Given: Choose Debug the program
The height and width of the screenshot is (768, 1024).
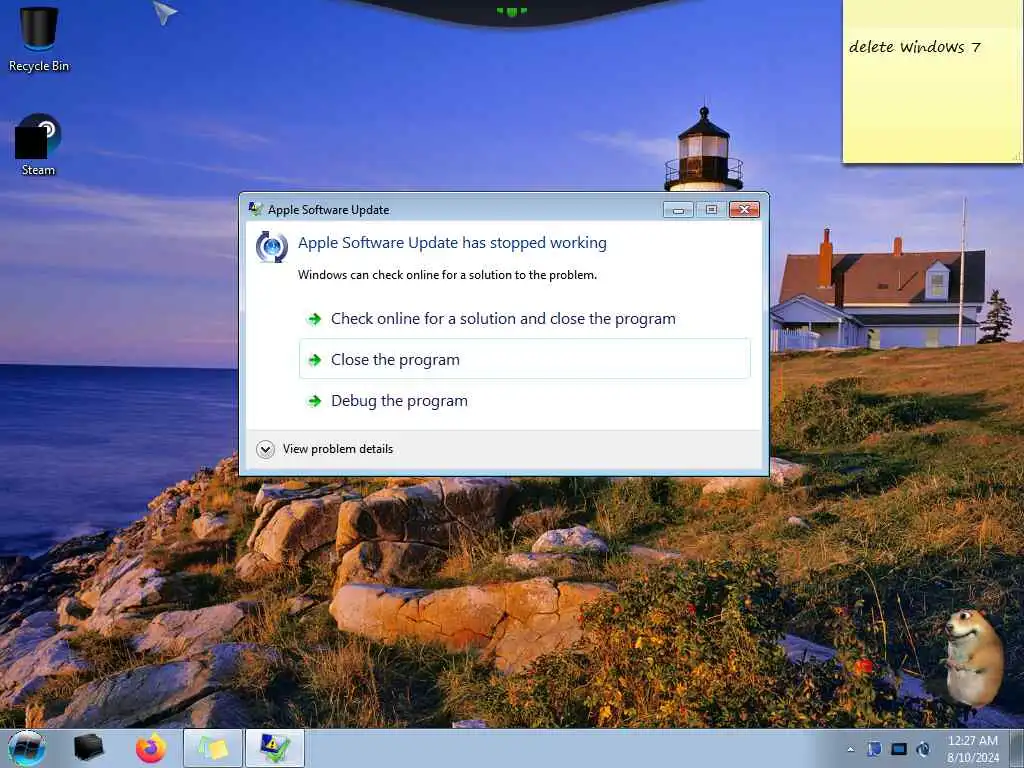Looking at the screenshot, I should point(524,400).
